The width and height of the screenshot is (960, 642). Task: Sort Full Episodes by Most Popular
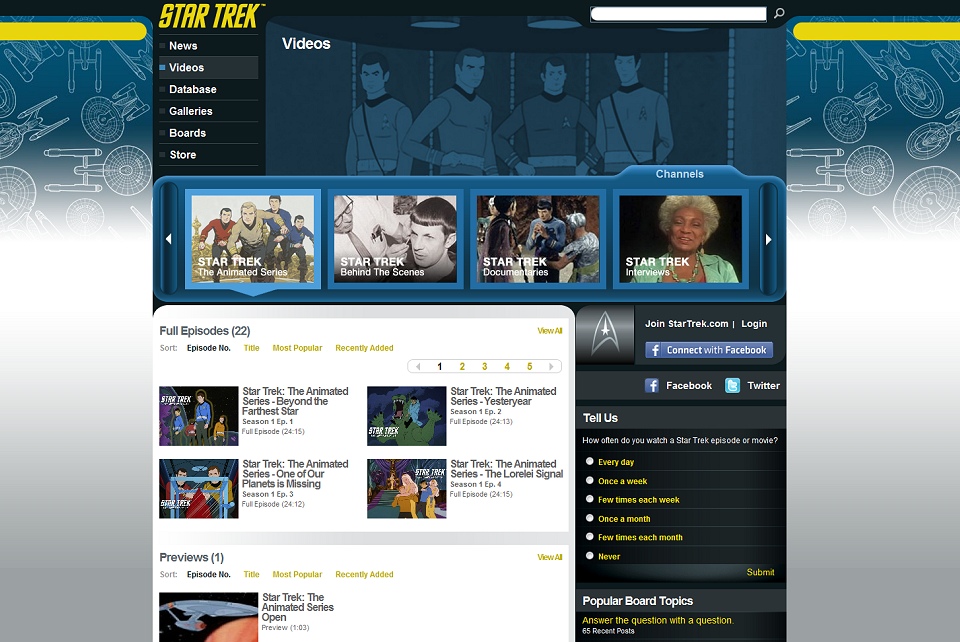coord(297,348)
